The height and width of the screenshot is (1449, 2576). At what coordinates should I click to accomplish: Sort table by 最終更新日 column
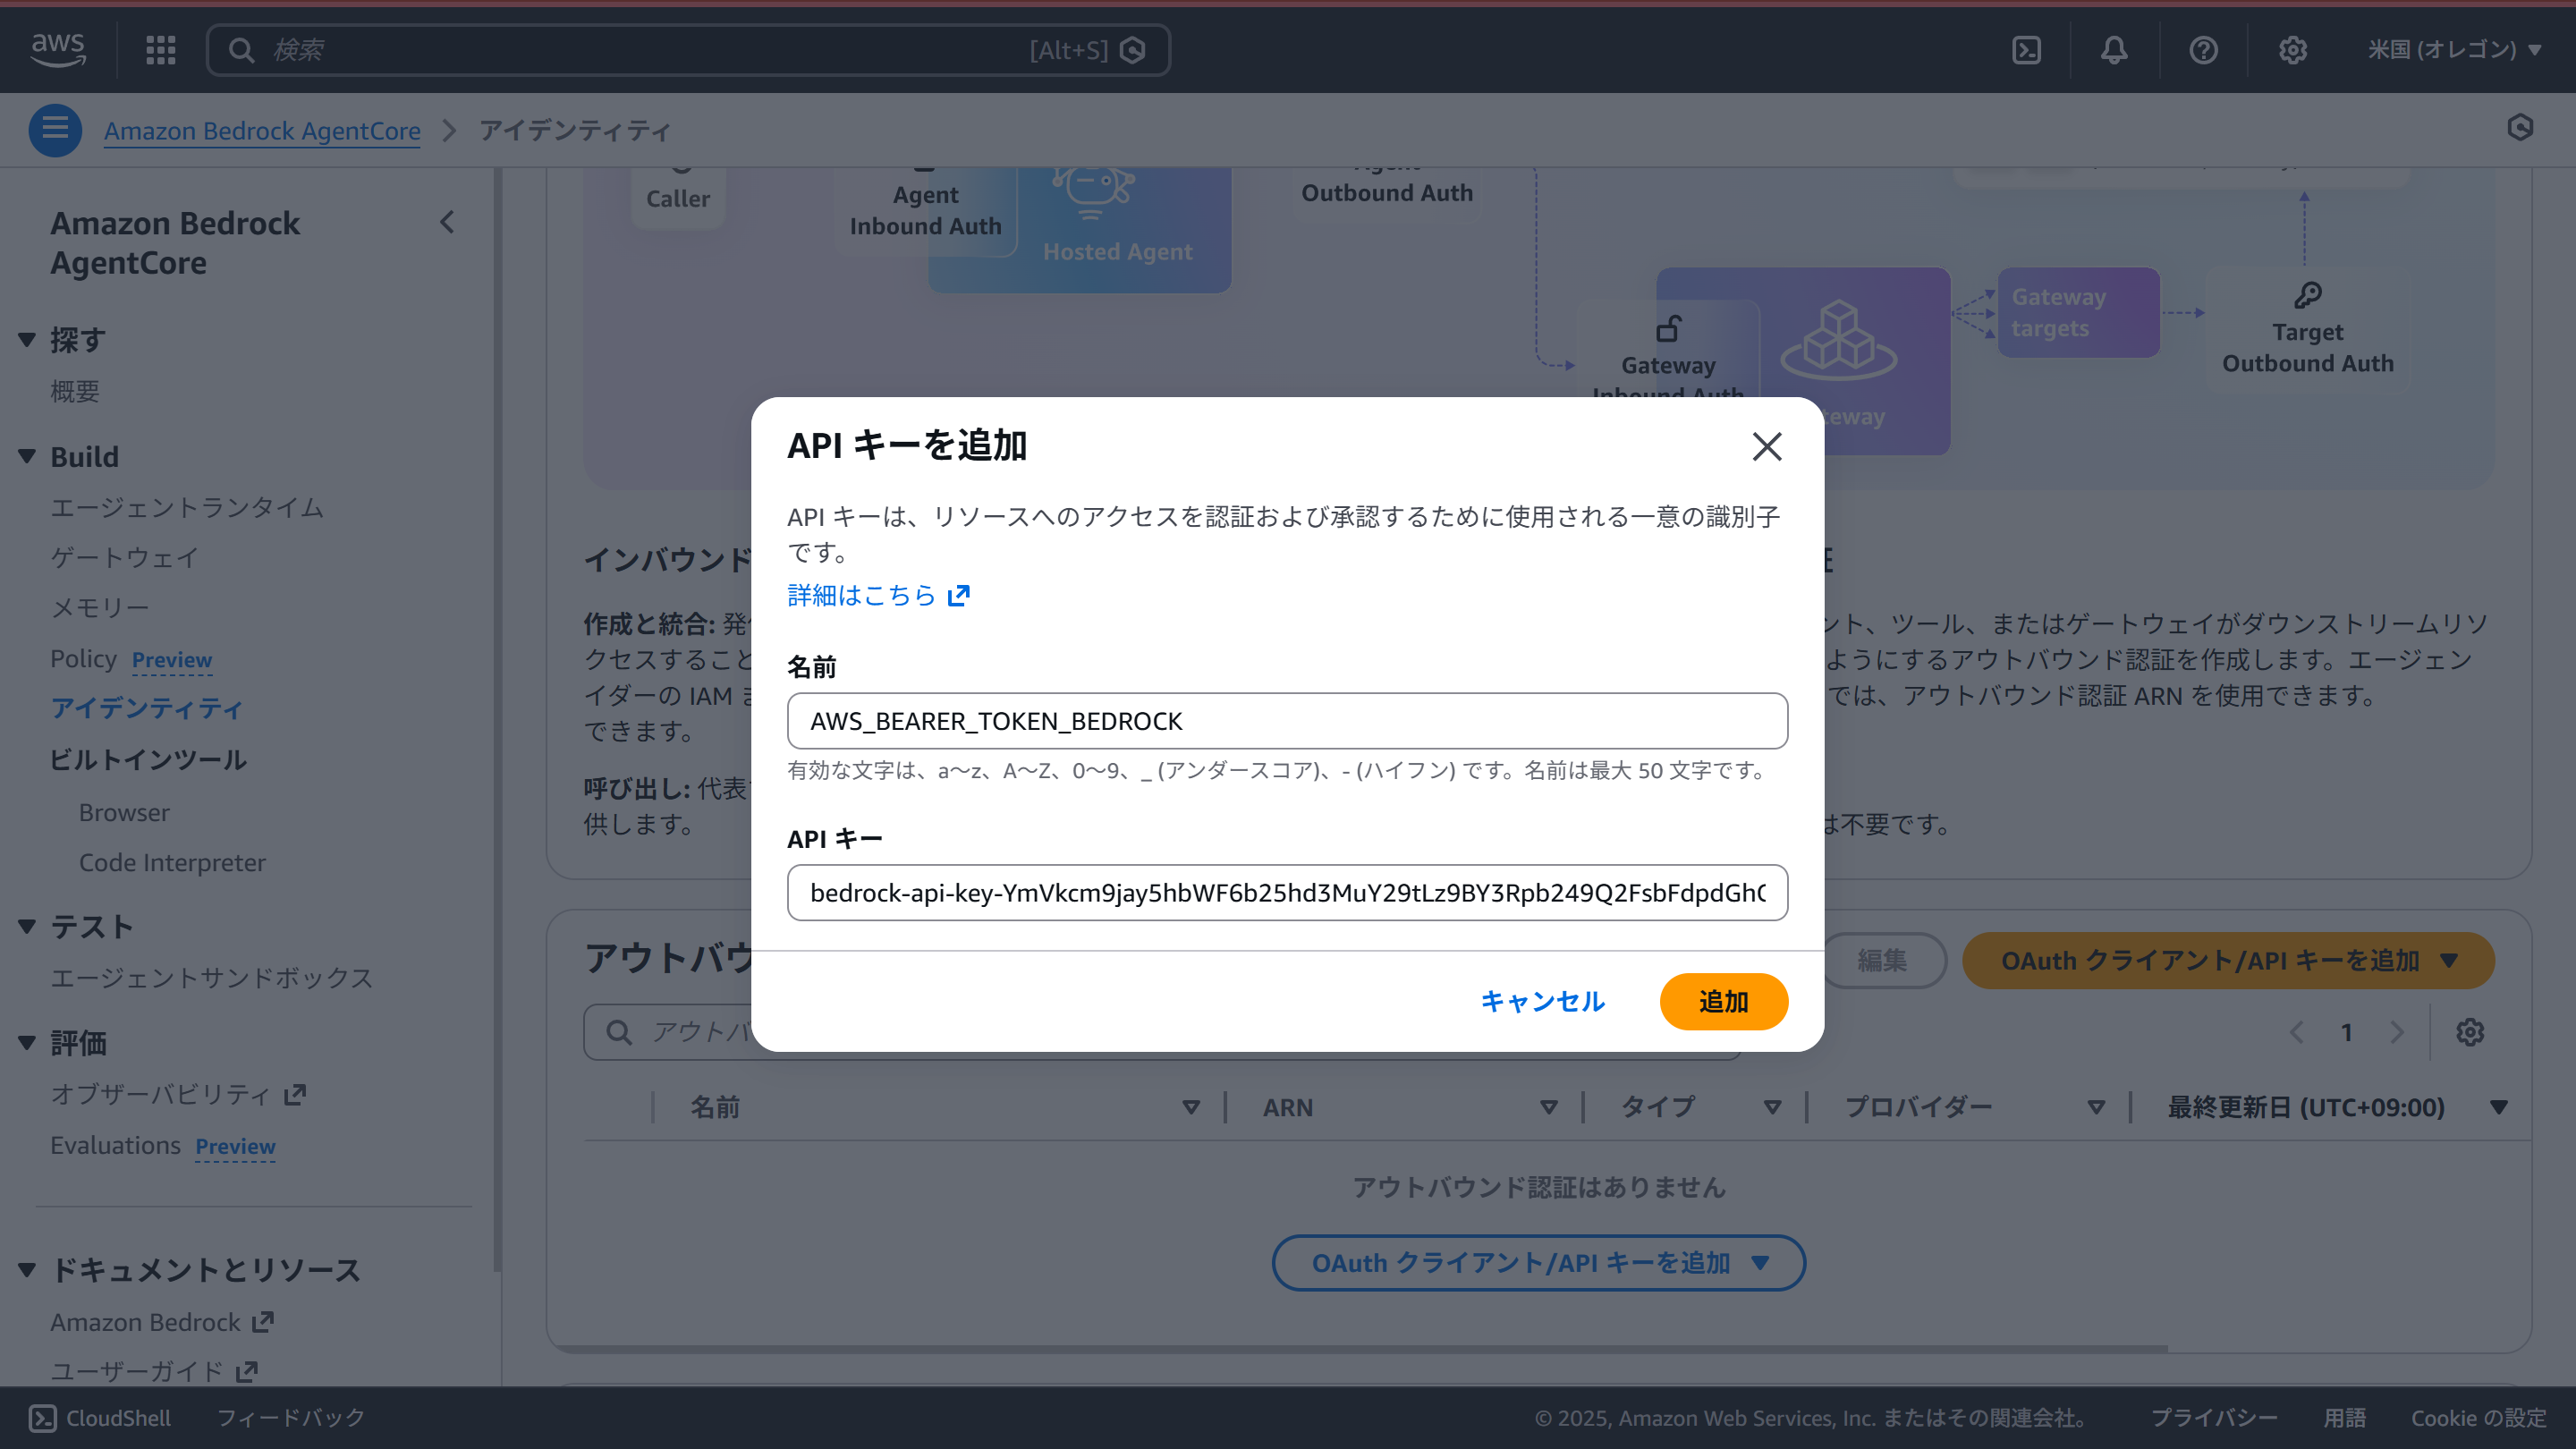[2499, 1107]
